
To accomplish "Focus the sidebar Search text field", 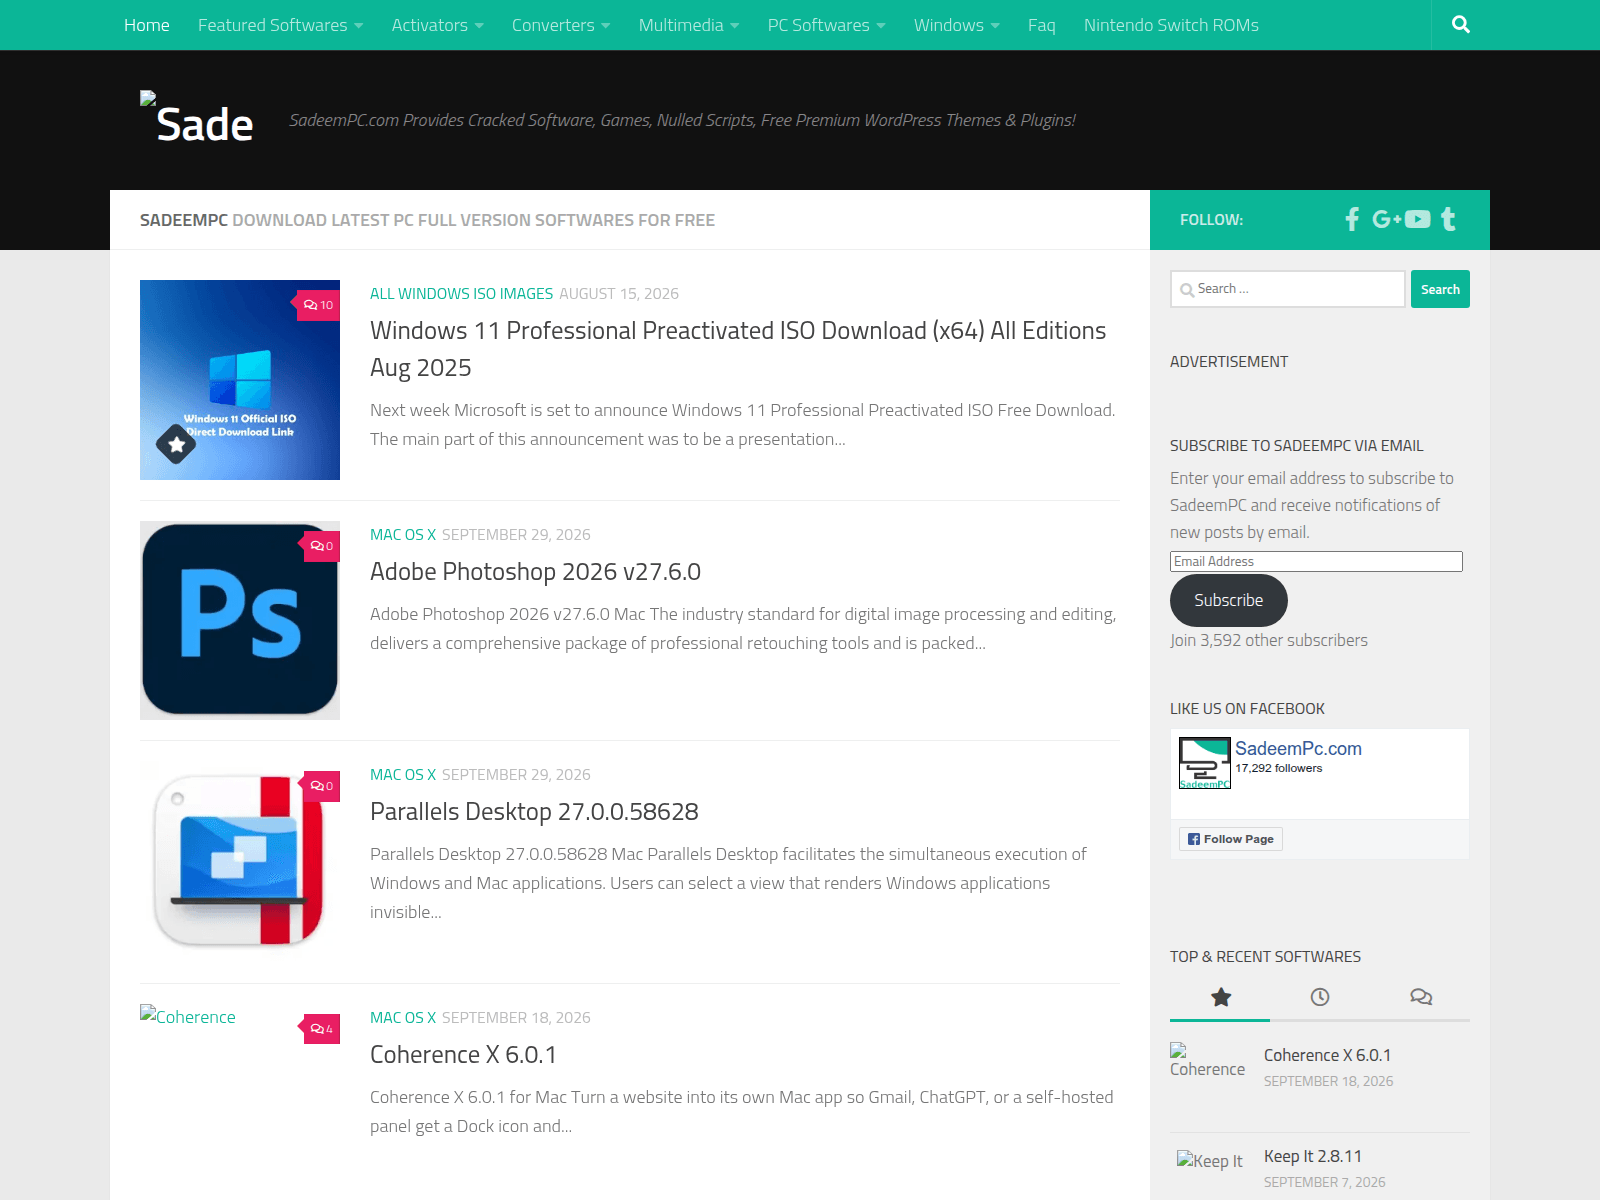I will 1288,289.
